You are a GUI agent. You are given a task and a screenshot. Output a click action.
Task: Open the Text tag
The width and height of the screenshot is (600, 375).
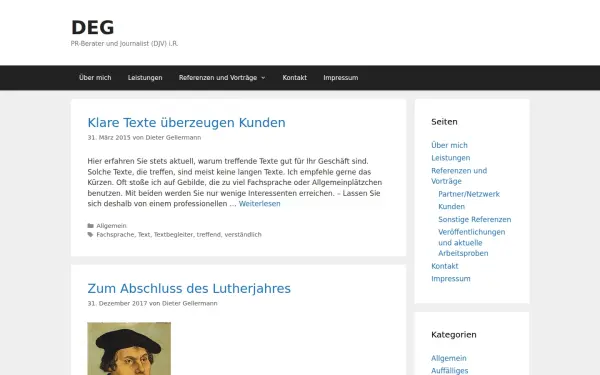[144, 235]
